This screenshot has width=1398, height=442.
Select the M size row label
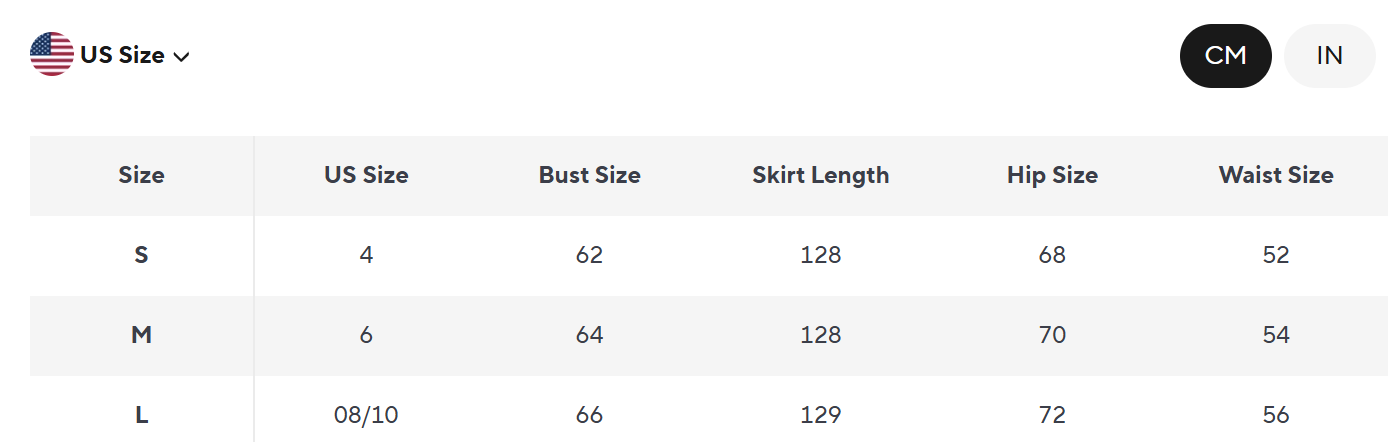pos(141,335)
